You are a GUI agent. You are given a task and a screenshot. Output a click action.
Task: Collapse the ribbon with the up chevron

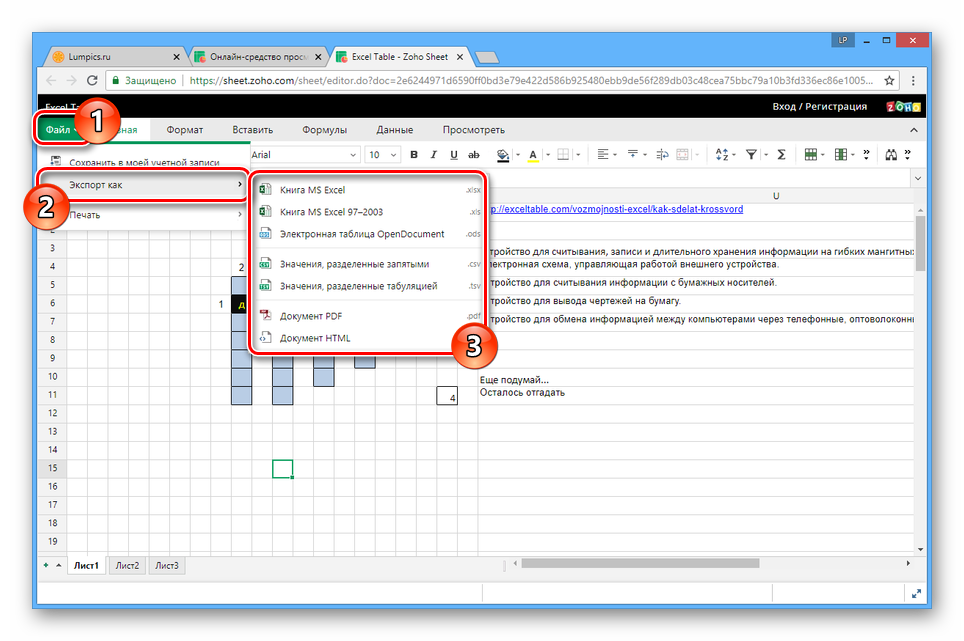[914, 130]
